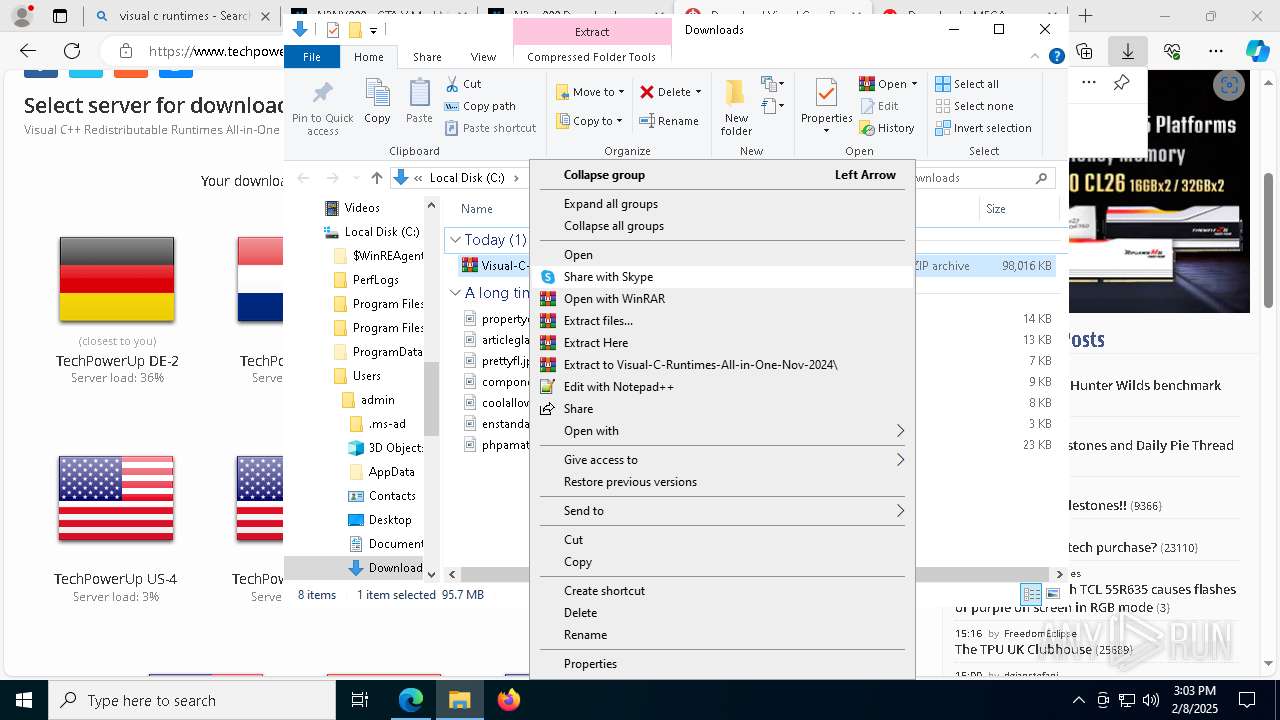Collapse the A long time ago group
Image resolution: width=1280 pixels, height=720 pixels.
[455, 293]
